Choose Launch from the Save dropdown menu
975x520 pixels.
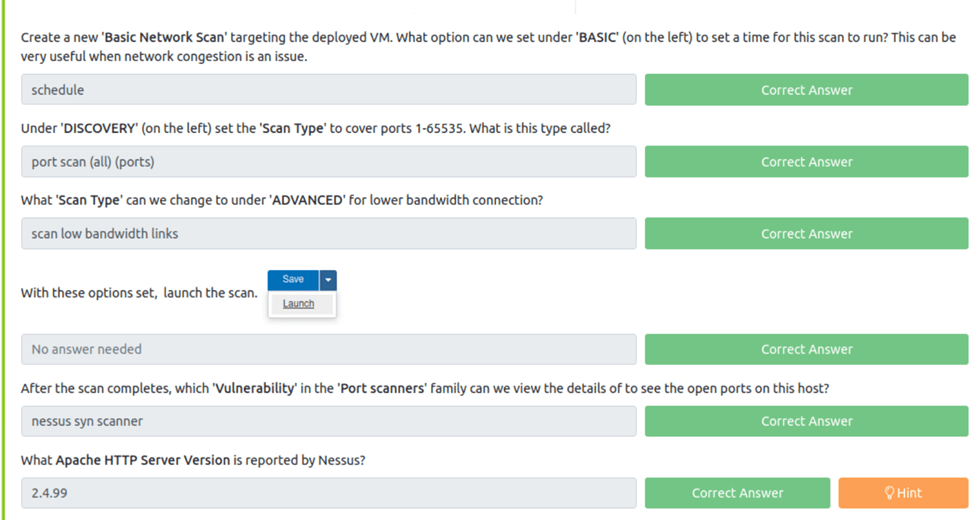pos(298,304)
